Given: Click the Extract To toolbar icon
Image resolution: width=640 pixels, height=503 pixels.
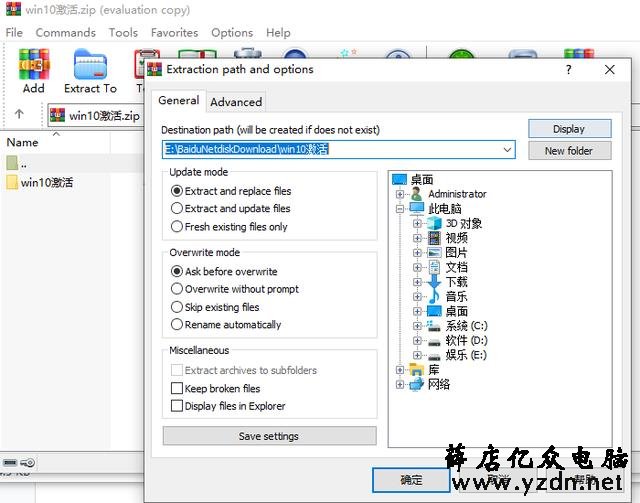Looking at the screenshot, I should click(90, 64).
